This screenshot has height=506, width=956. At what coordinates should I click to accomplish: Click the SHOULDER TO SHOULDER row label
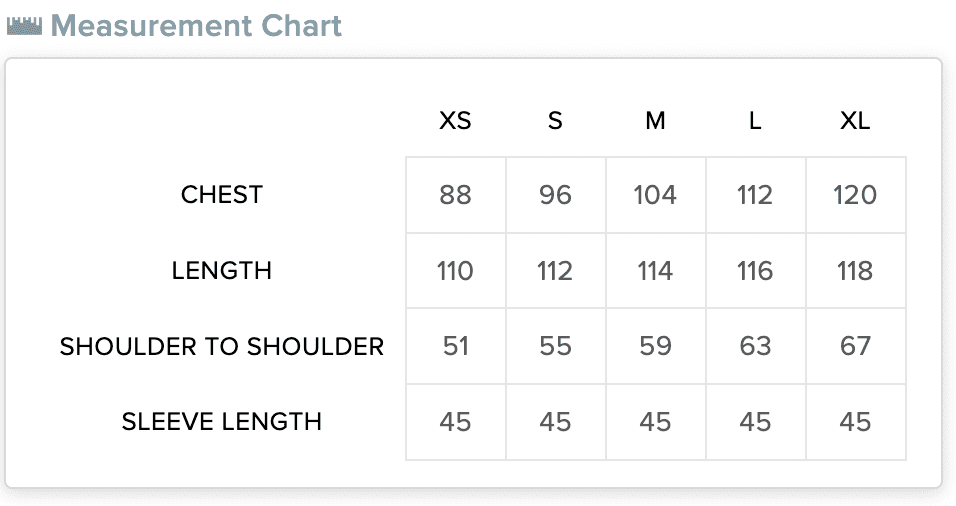point(222,346)
